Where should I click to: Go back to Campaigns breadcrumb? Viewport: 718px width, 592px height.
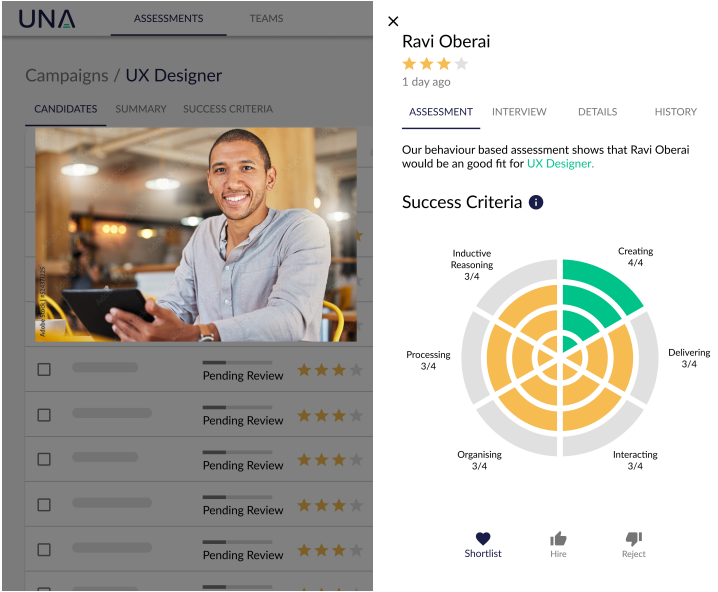tap(67, 76)
